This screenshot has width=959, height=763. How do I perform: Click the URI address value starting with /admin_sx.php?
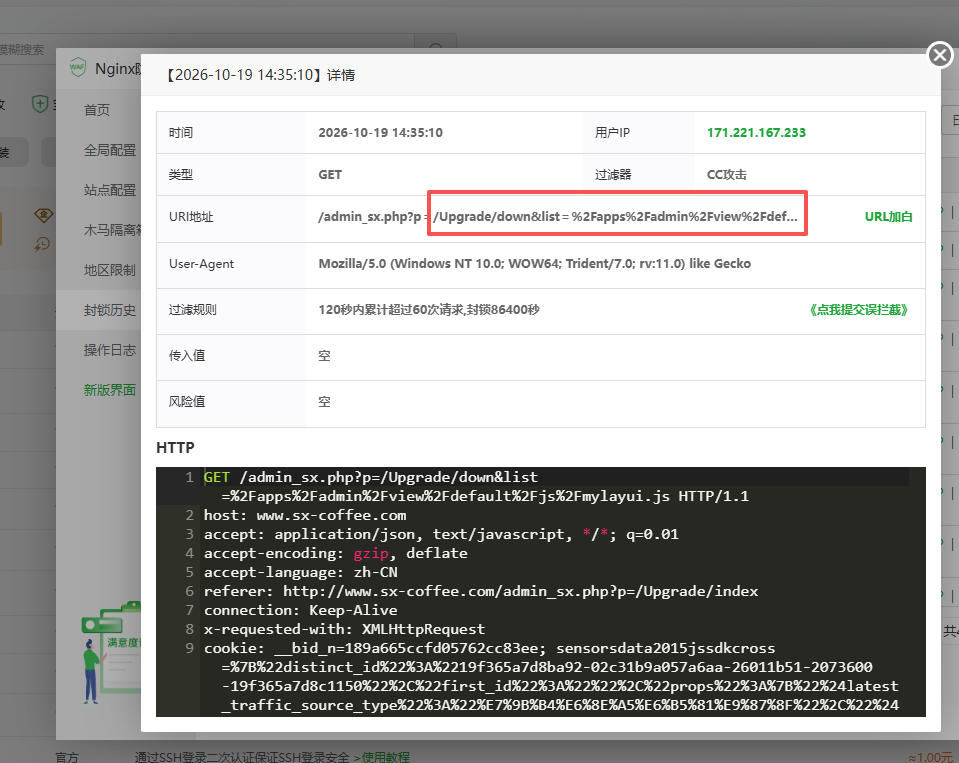click(x=558, y=217)
